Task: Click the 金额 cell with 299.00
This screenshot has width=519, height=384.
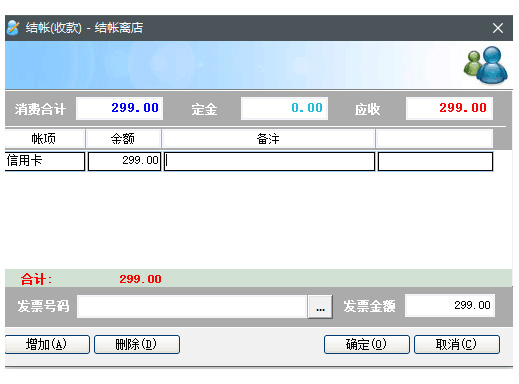Action: pos(124,161)
